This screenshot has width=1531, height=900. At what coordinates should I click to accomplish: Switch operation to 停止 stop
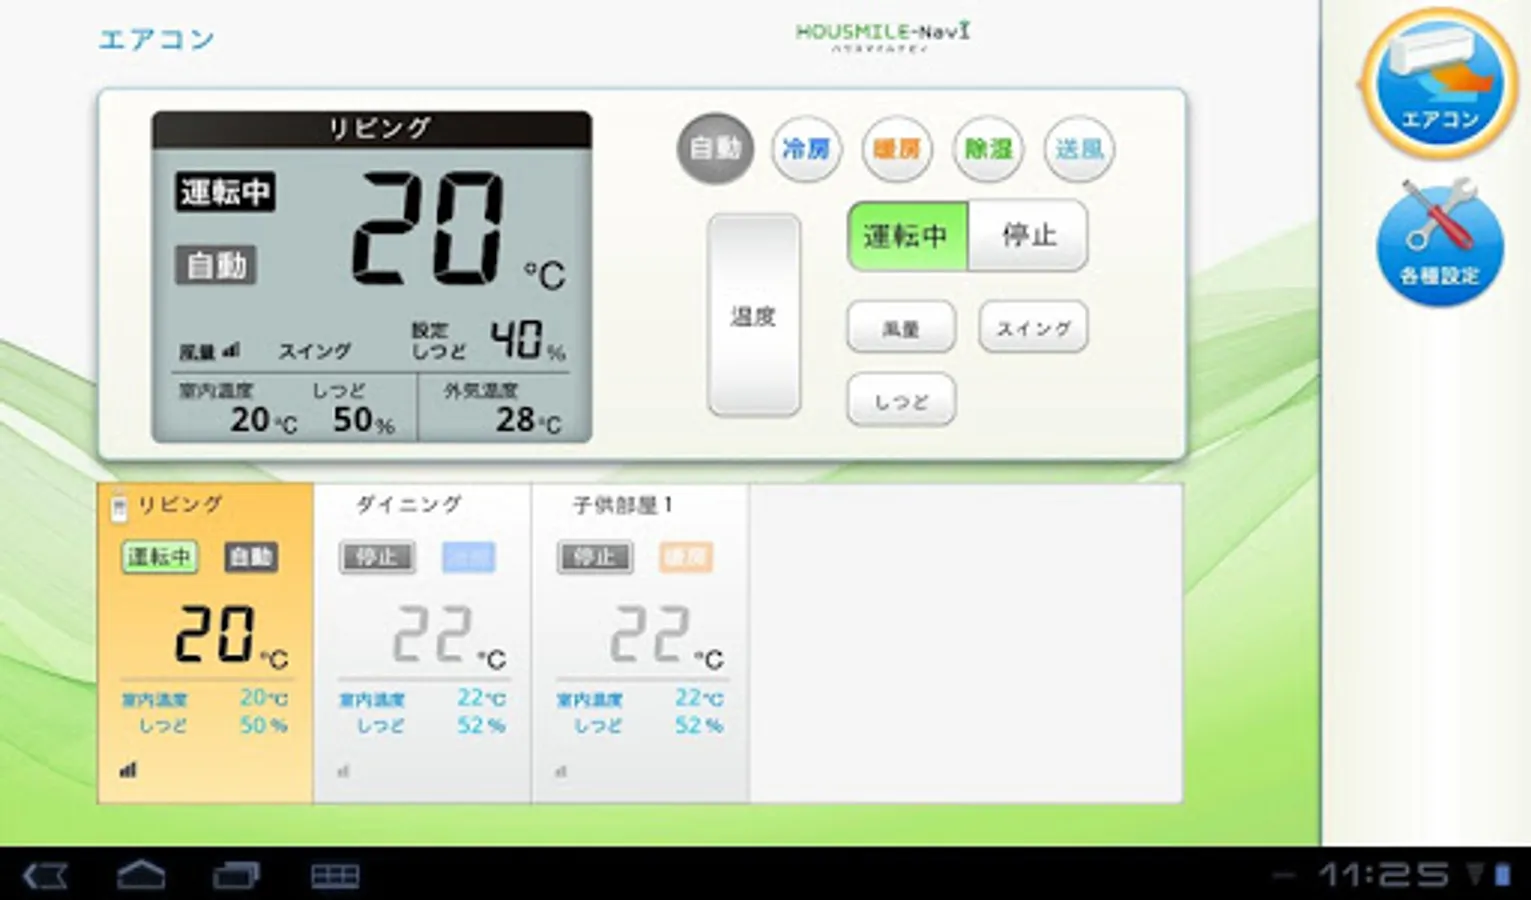pyautogui.click(x=1029, y=236)
